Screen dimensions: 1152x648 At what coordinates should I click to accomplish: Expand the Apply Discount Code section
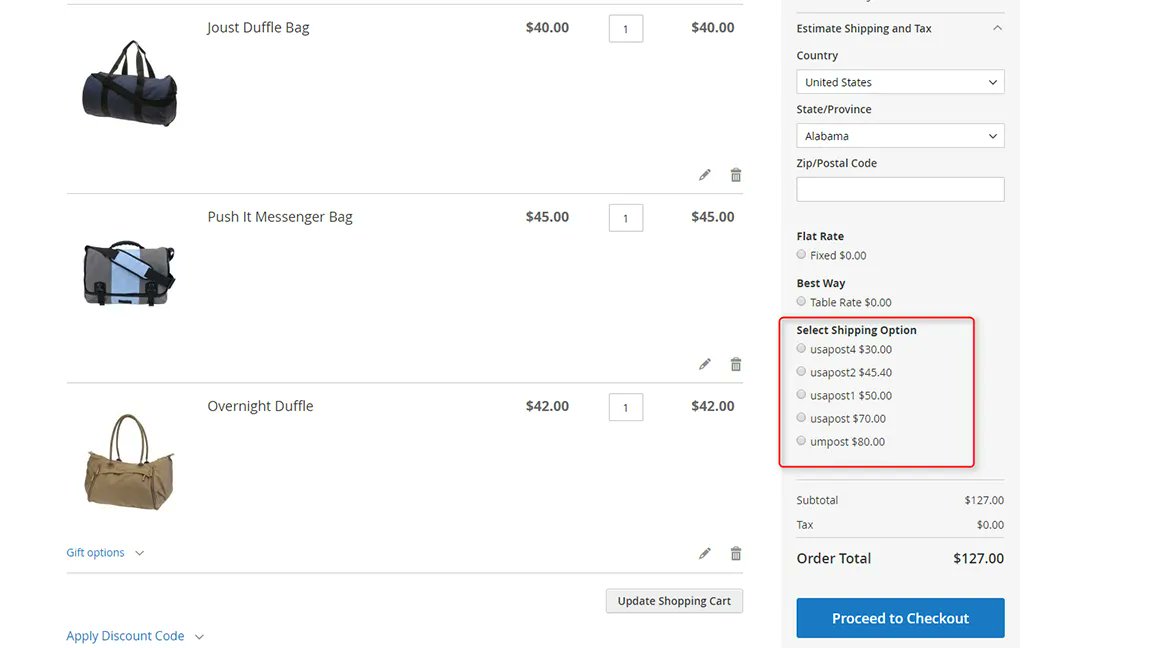tap(135, 635)
